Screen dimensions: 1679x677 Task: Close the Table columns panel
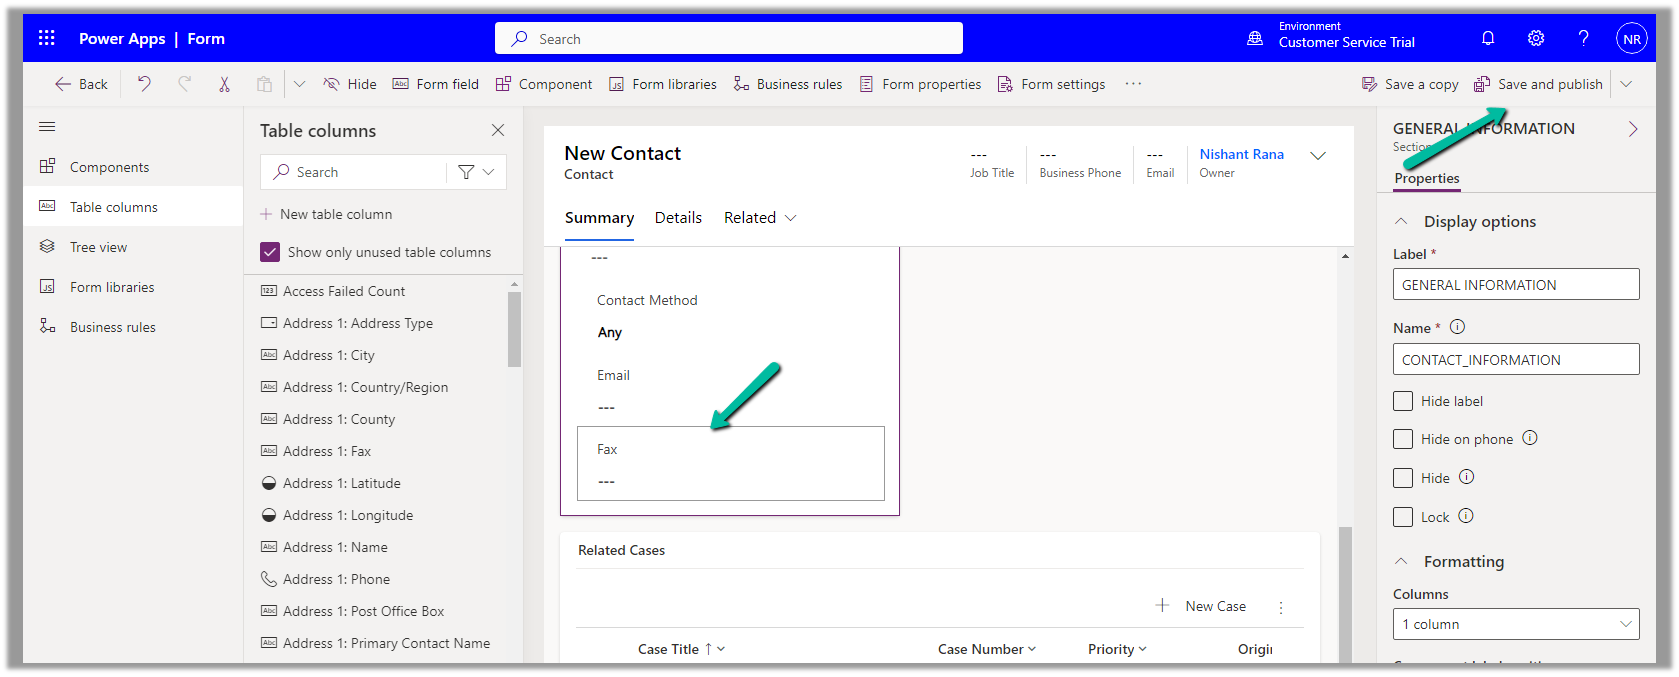(498, 130)
